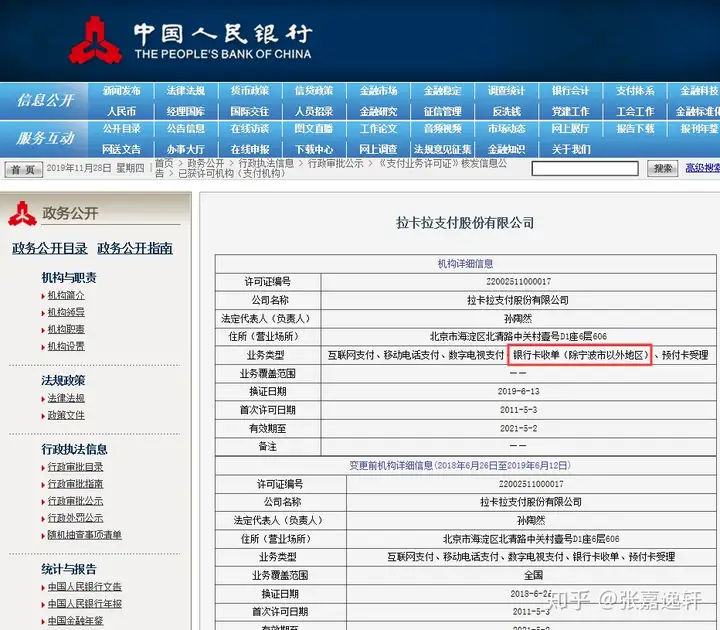Select the 换证日期 value 2019-6-13
The image size is (720, 630).
(518, 392)
